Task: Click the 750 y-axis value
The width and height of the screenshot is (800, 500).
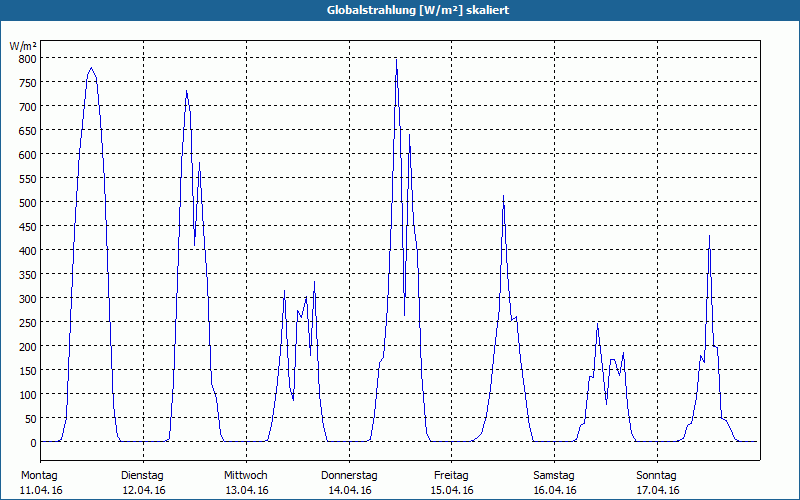Action: (27, 83)
